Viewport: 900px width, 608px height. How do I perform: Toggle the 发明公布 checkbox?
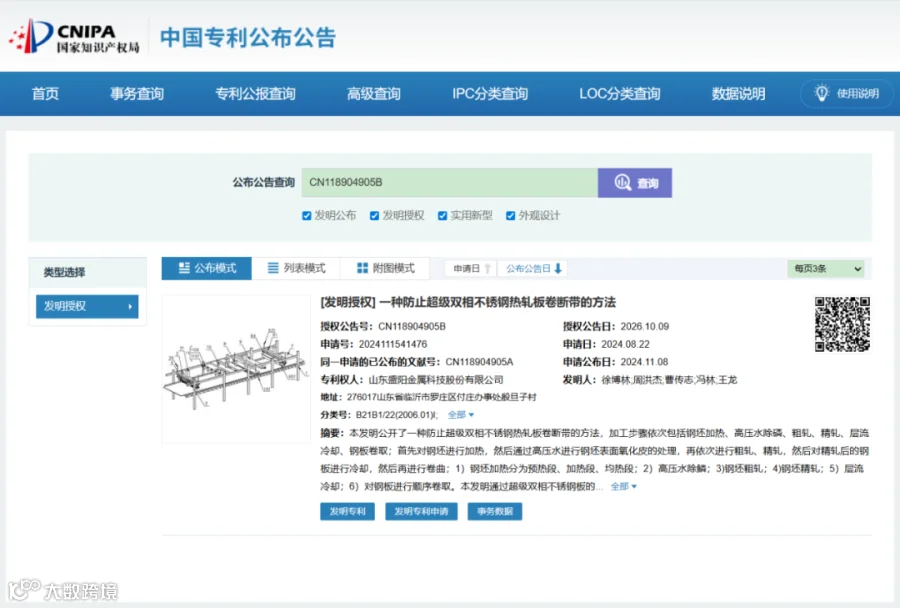(307, 216)
